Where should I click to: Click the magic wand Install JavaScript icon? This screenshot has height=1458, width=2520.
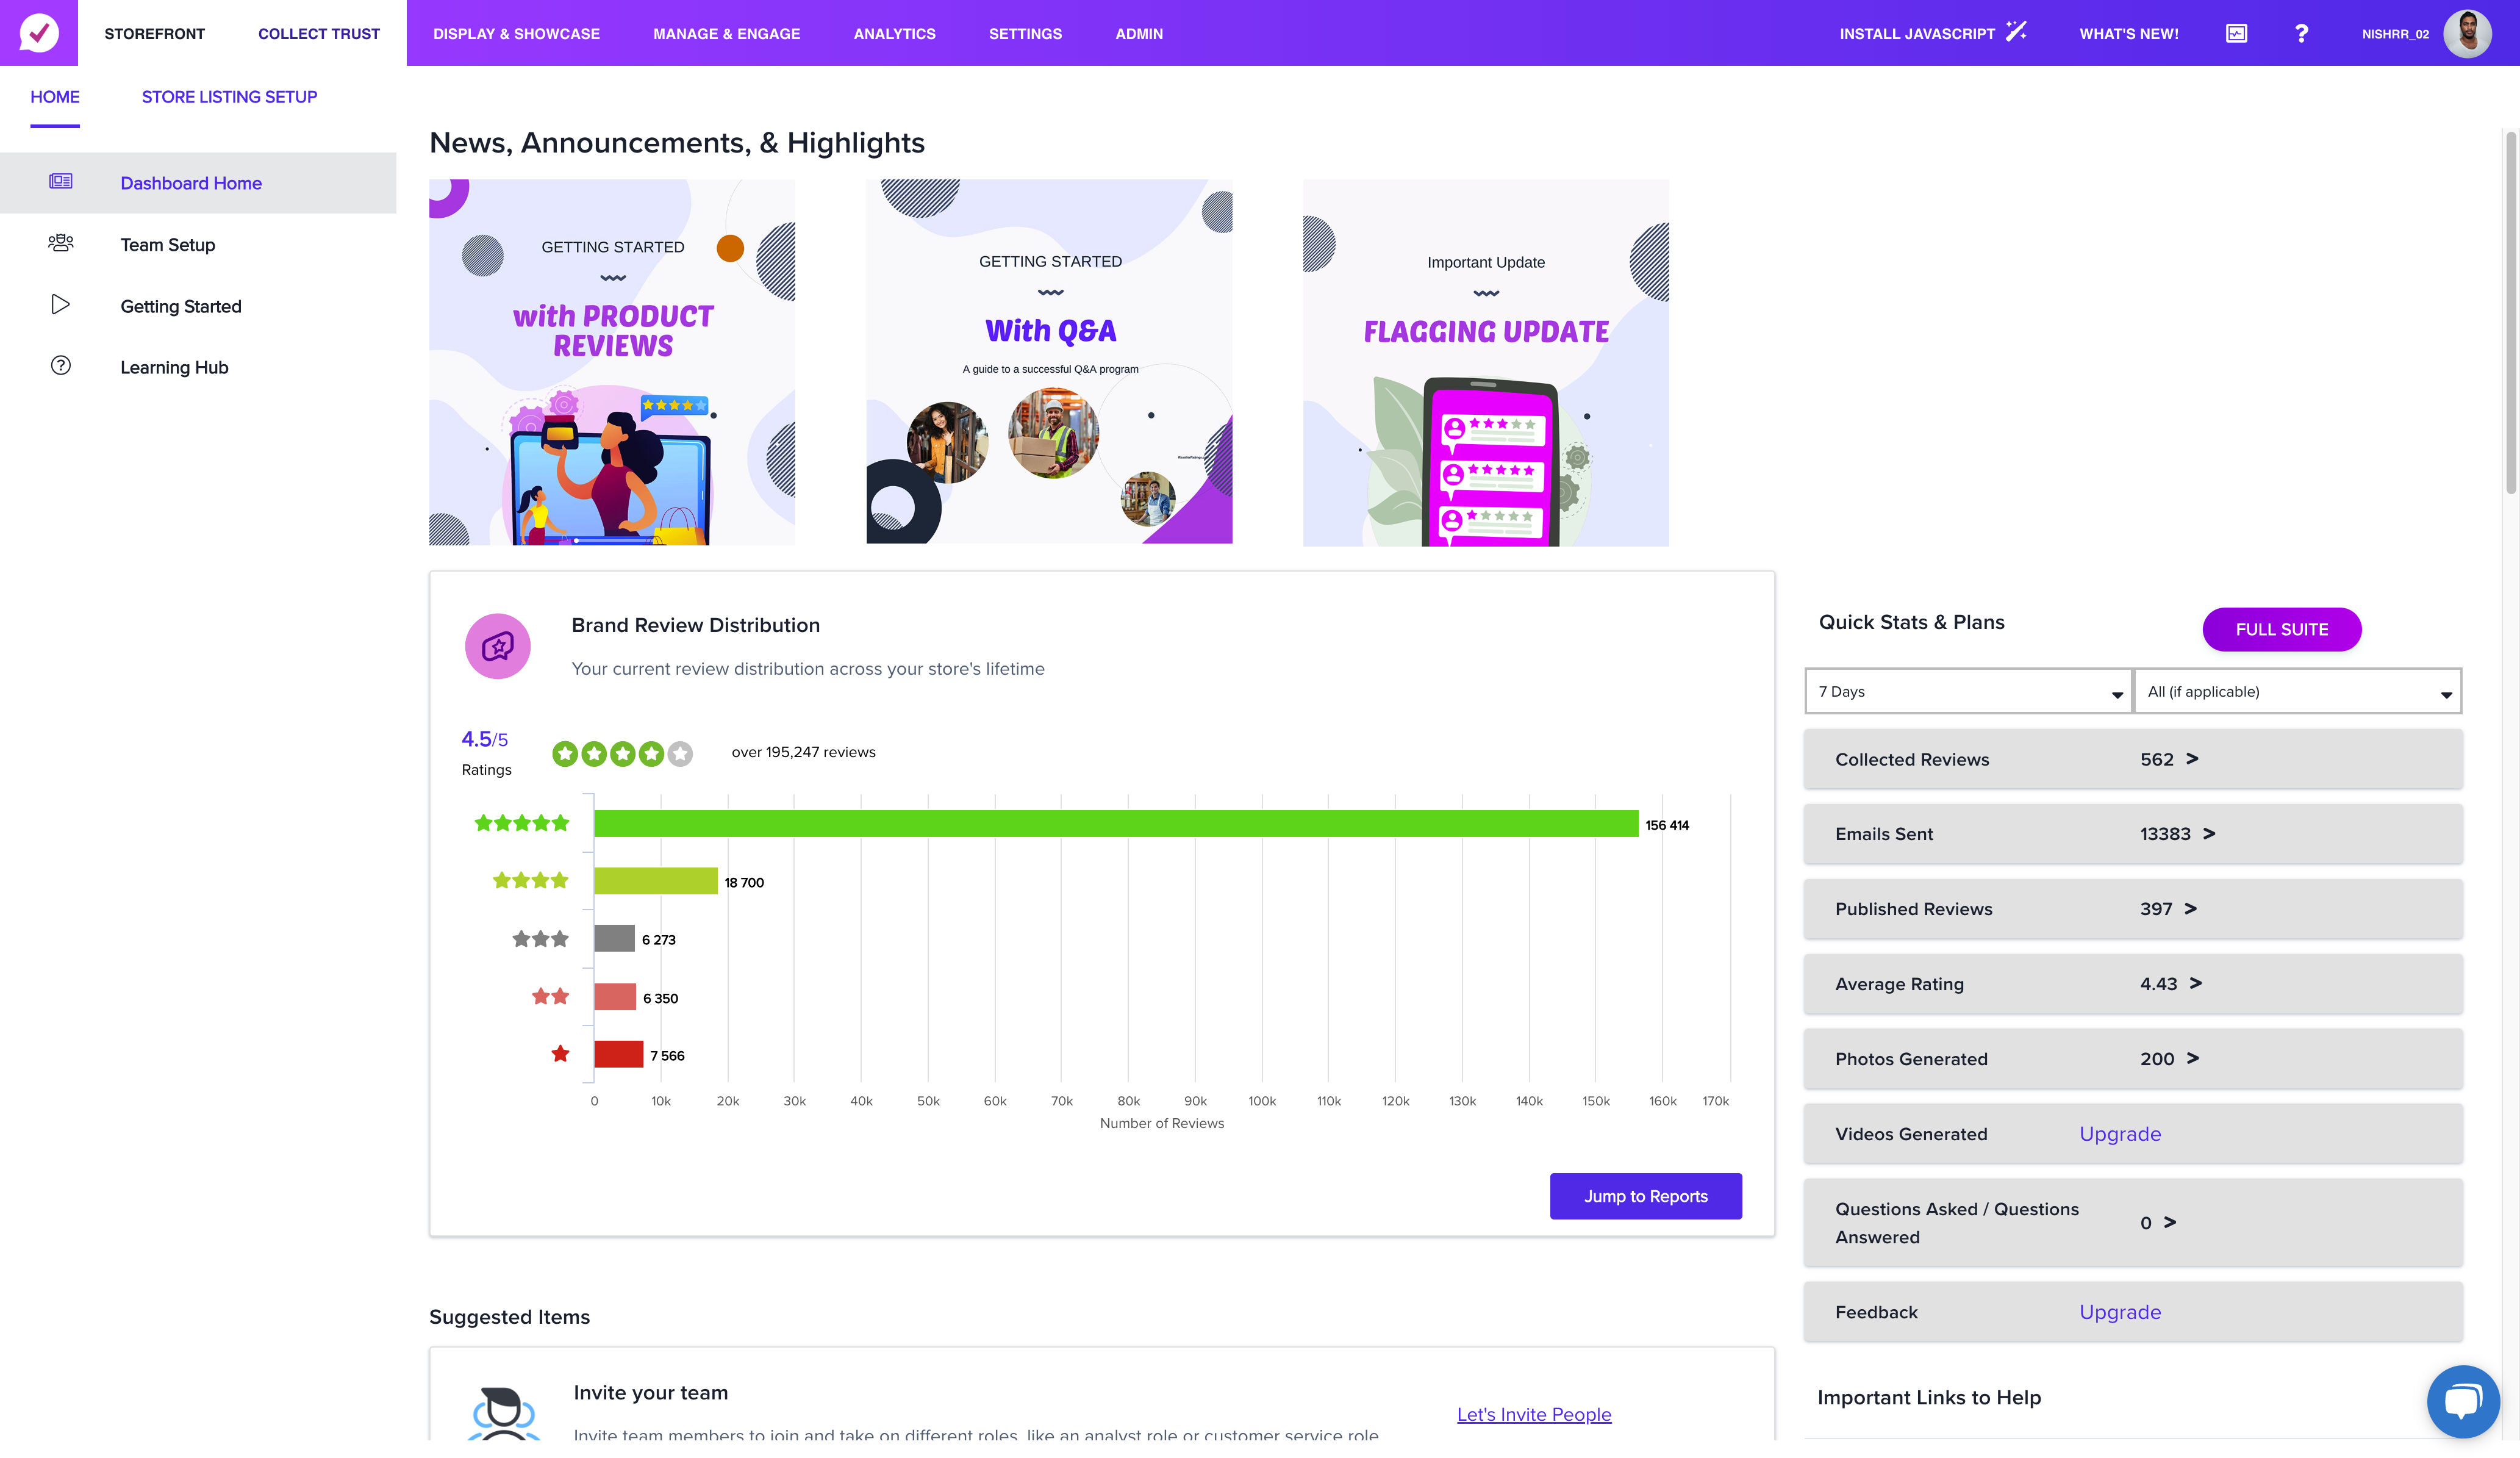[2016, 32]
